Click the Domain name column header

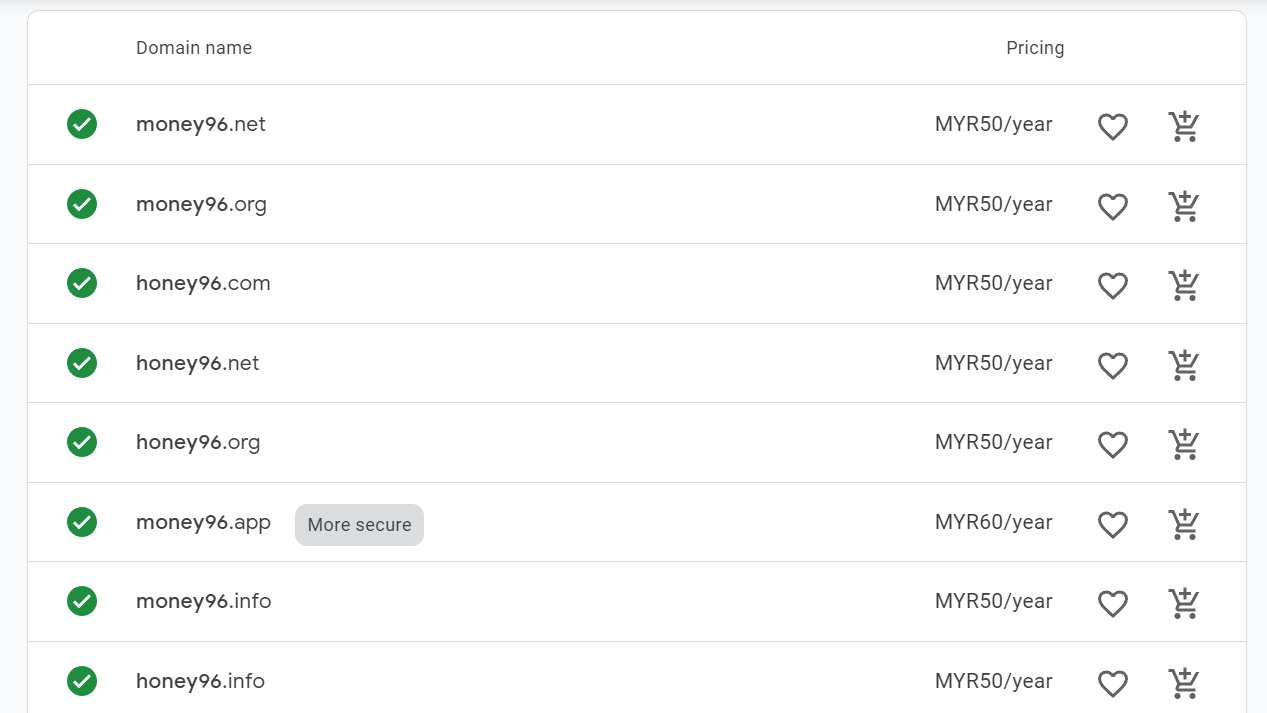pos(194,48)
